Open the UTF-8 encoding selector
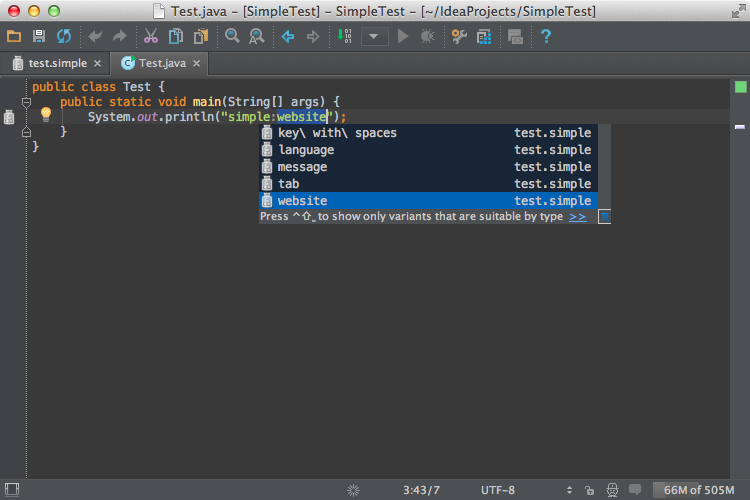The image size is (750, 500). click(x=498, y=490)
